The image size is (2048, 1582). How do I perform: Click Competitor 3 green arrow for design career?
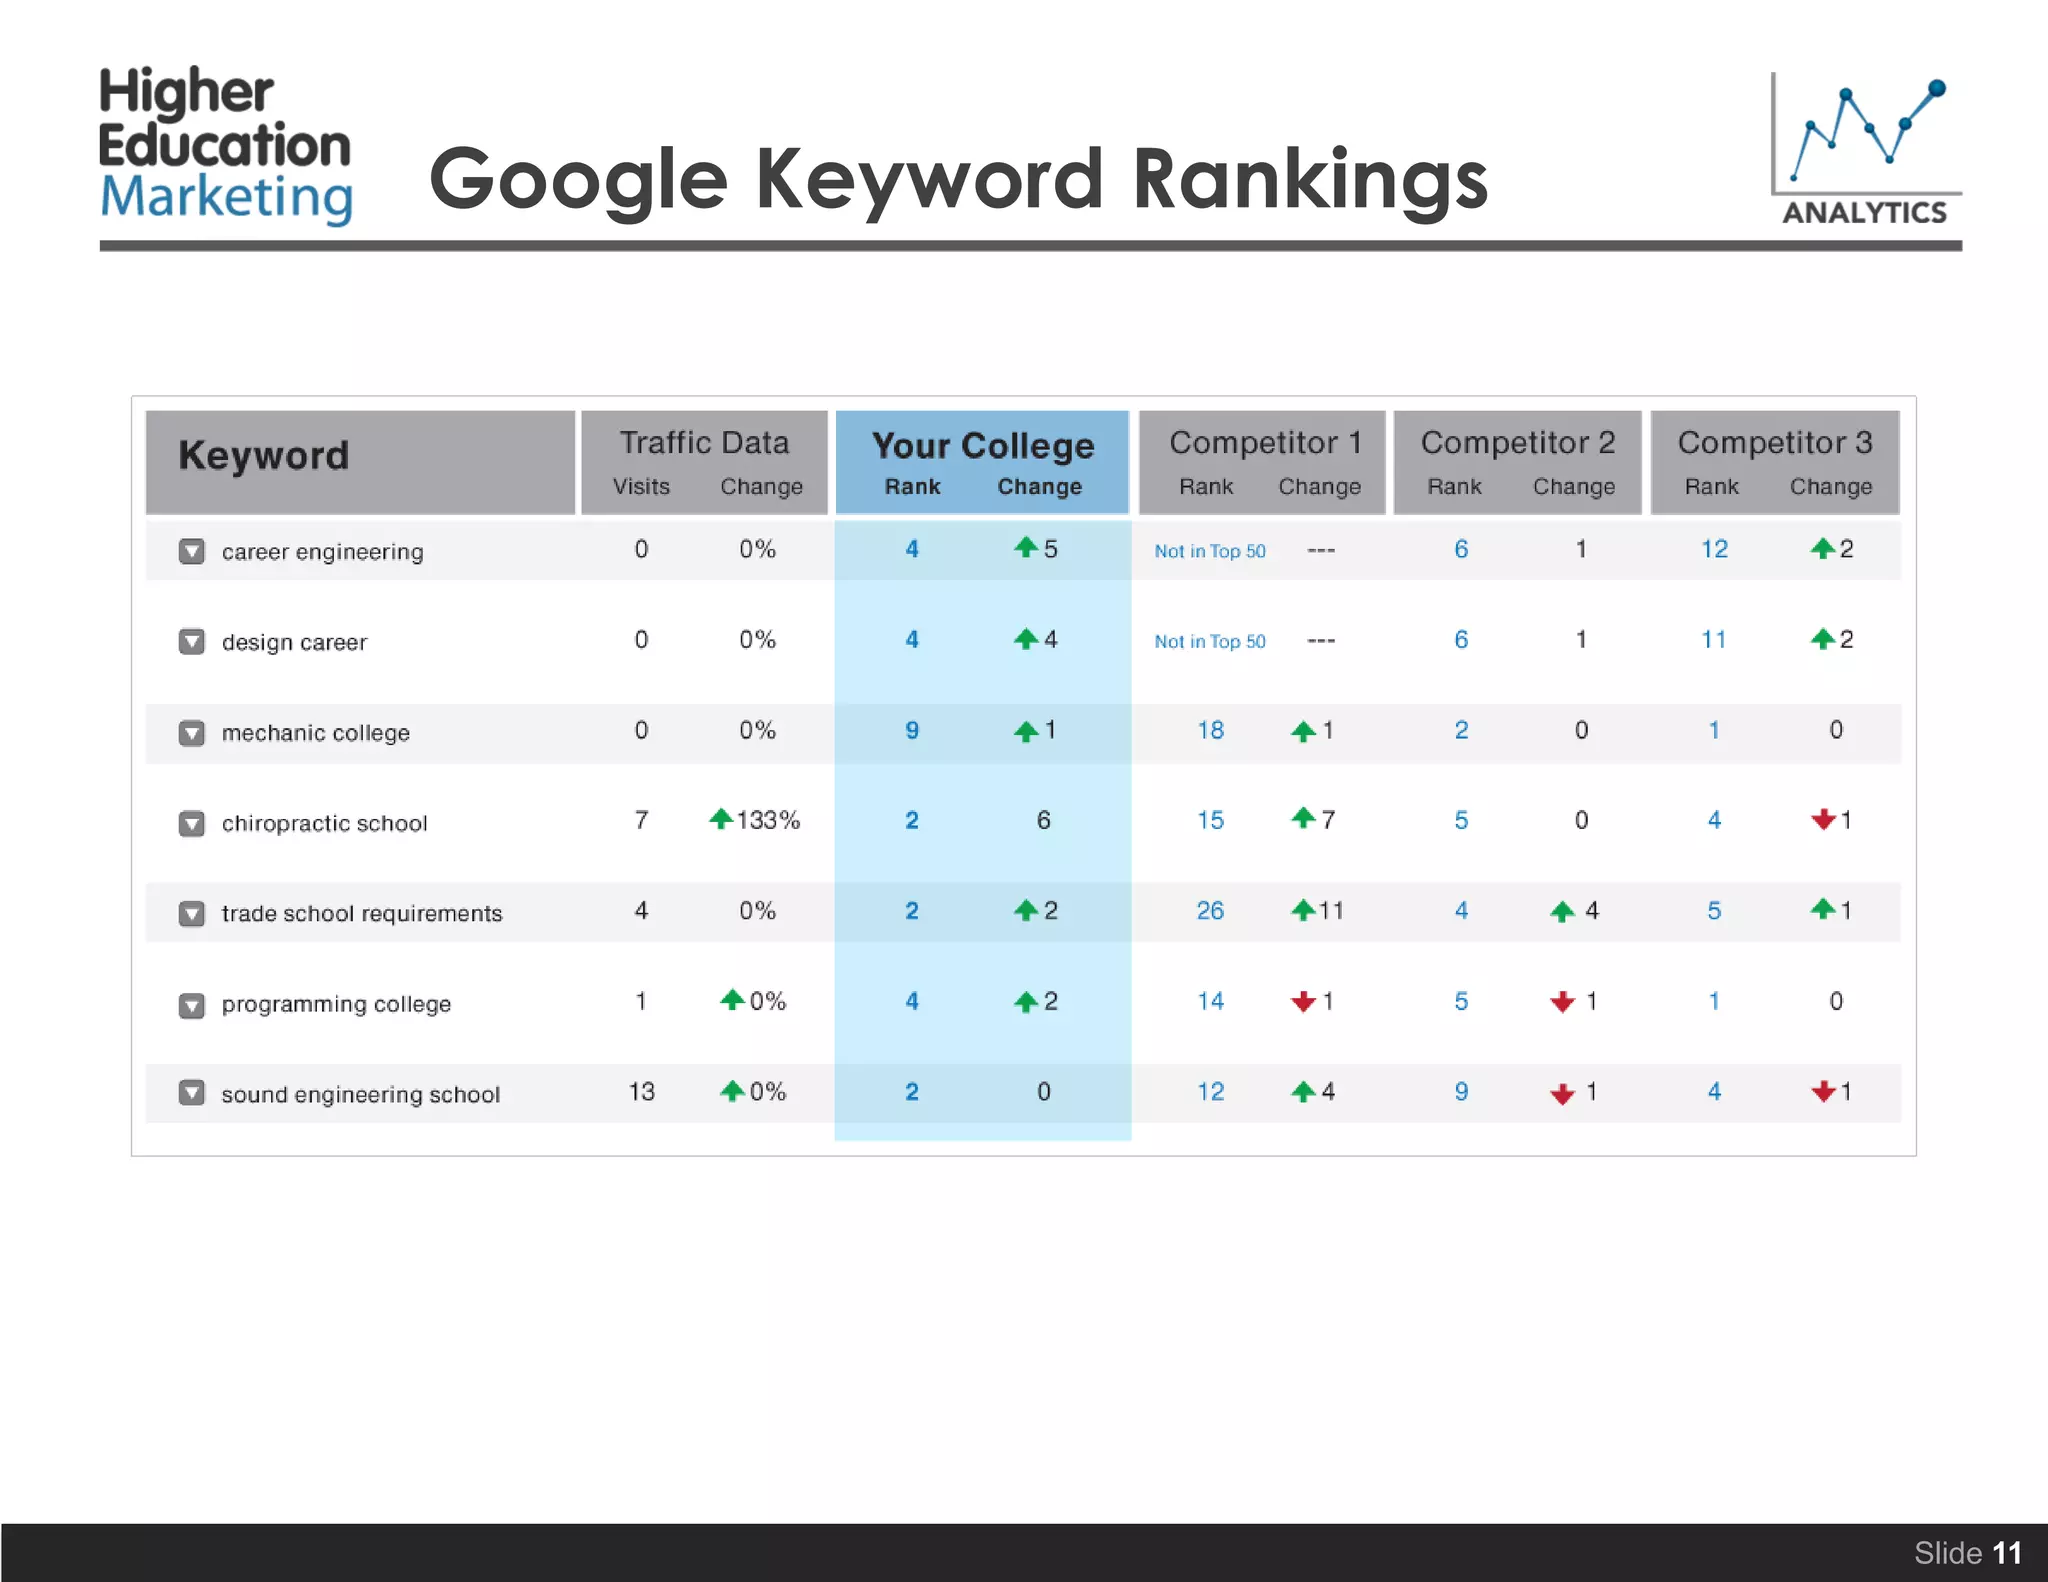[1823, 638]
